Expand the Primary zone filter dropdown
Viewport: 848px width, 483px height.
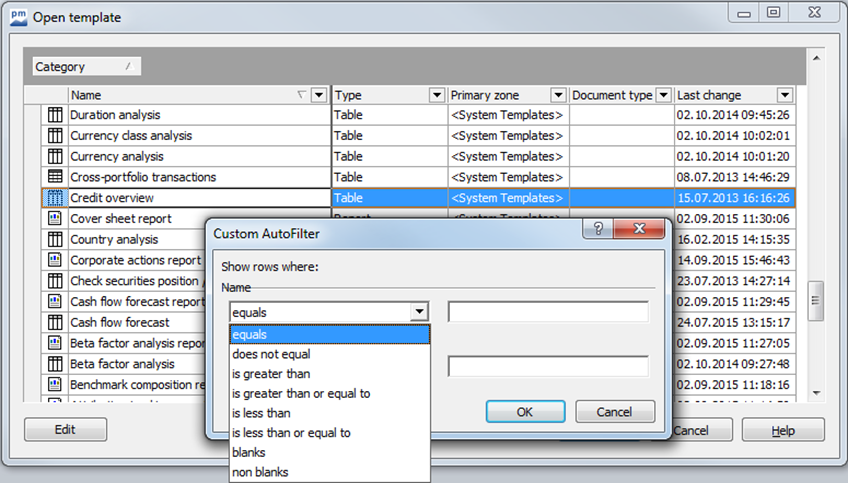[557, 95]
